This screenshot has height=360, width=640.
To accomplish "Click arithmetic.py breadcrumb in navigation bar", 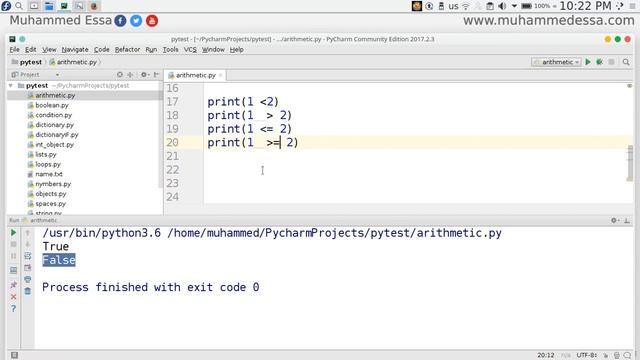I will [x=73, y=62].
